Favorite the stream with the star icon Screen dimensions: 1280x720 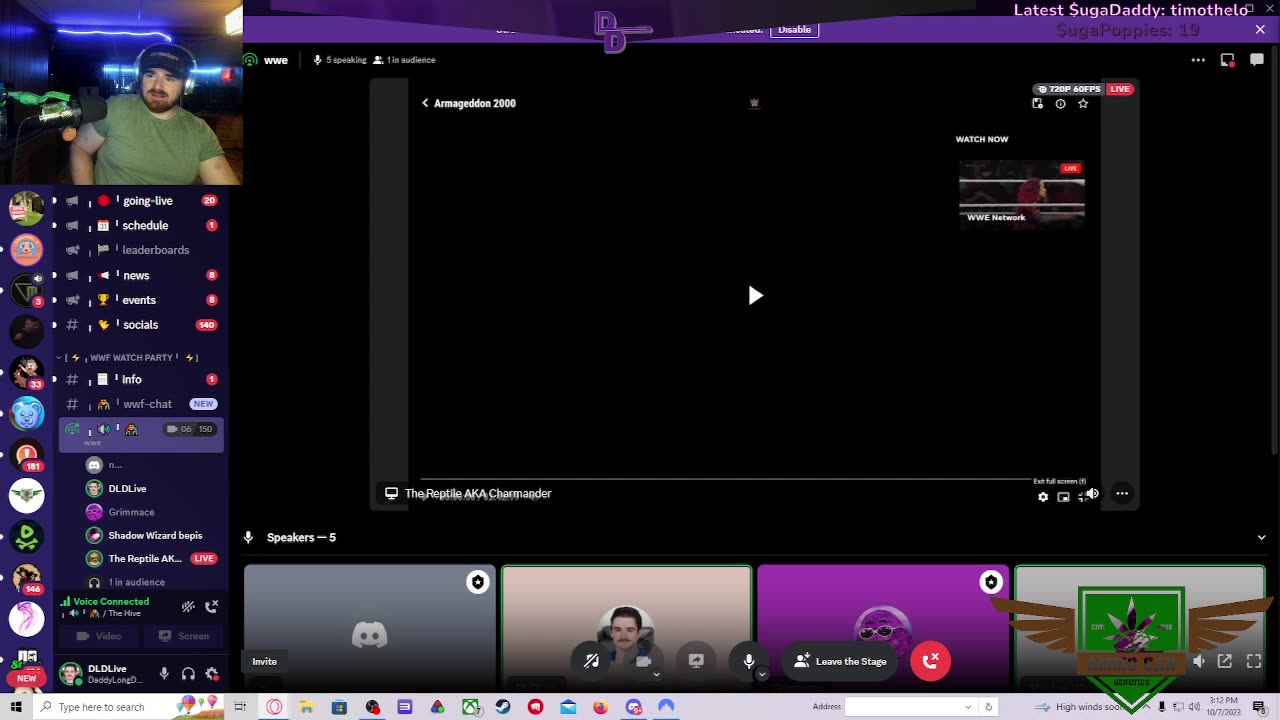pyautogui.click(x=1083, y=103)
